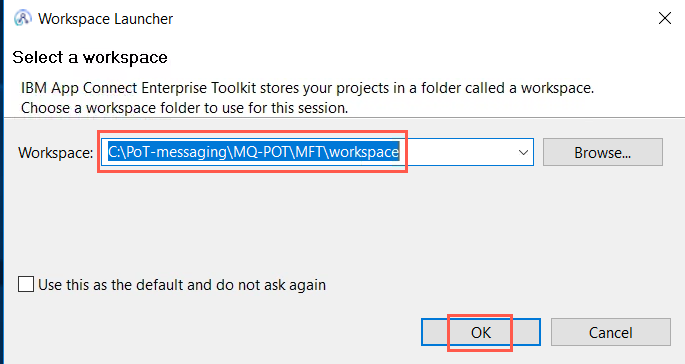Viewport: 685px width, 364px height.
Task: Click the empty area of Workspace combo box
Action: point(457,153)
